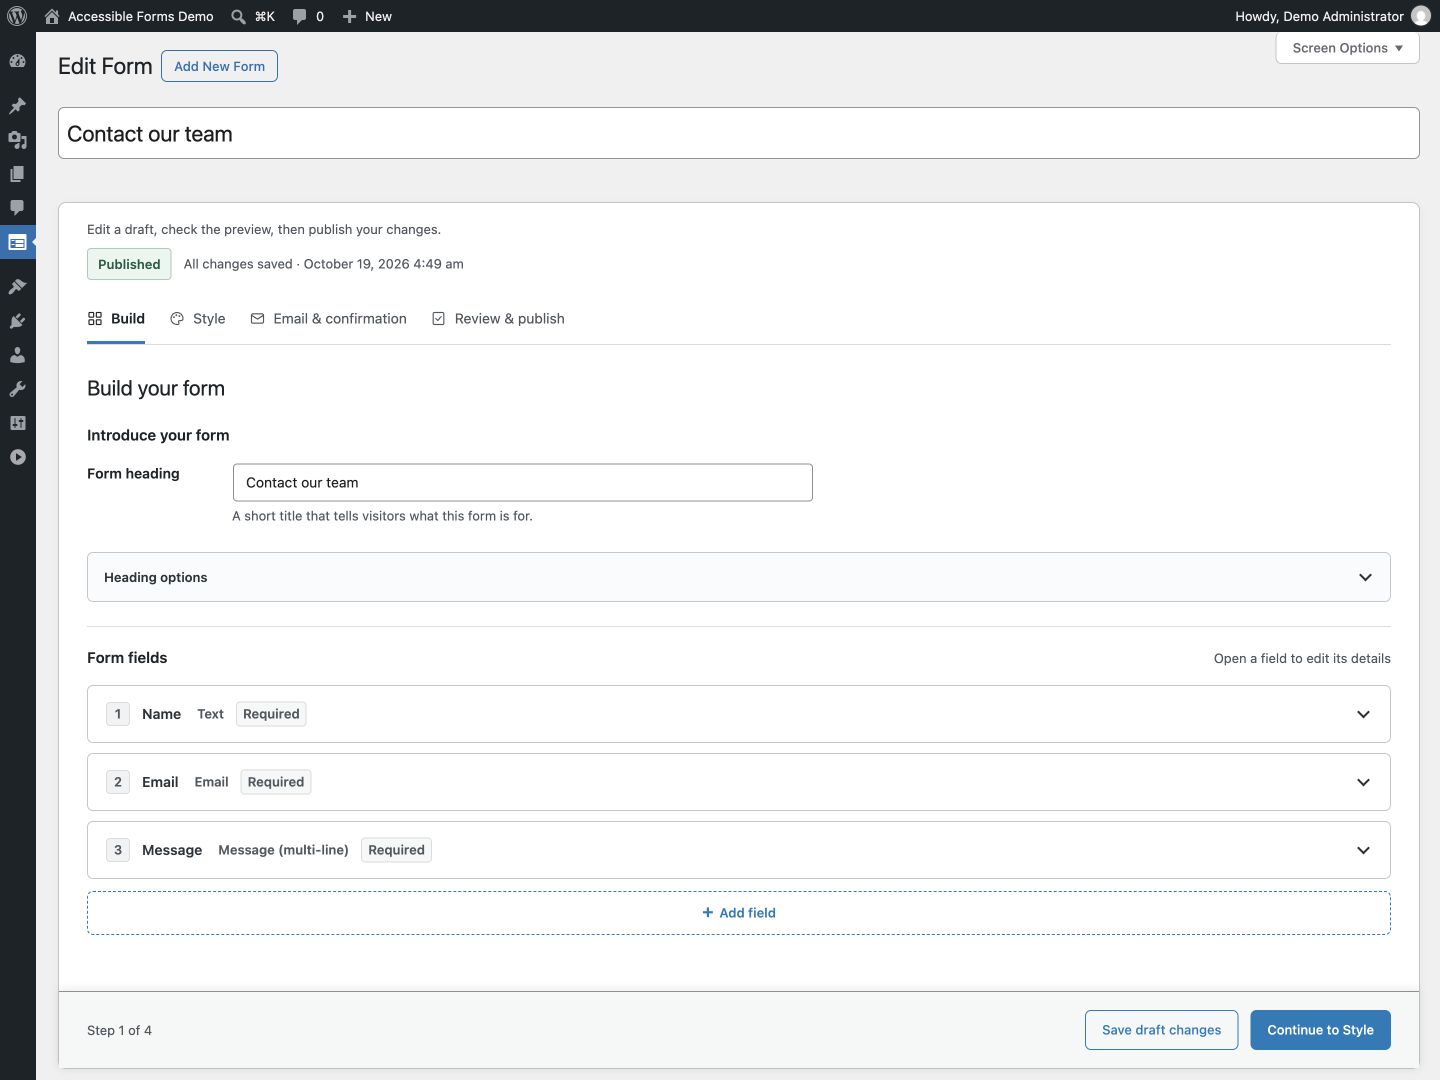
Task: Switch to the Style tab
Action: [198, 319]
